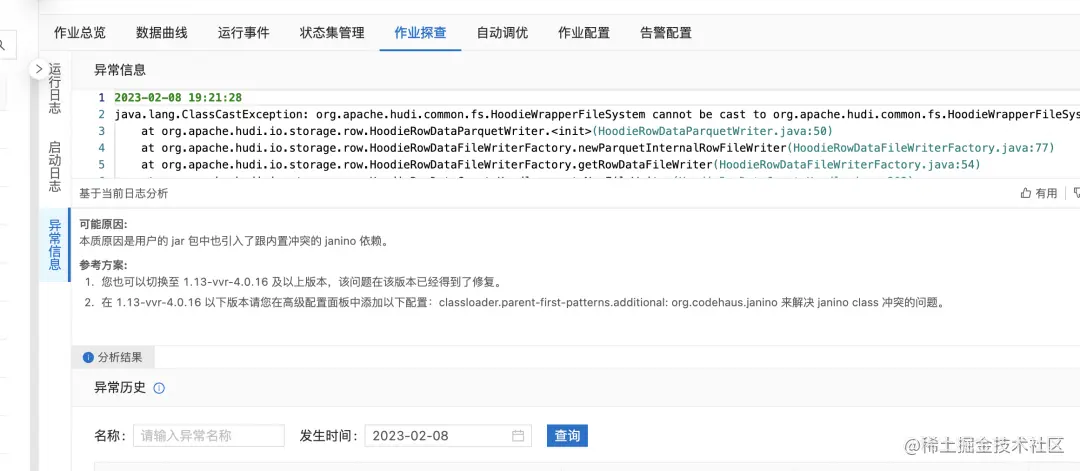
Task: Click the search icon in the left panel
Action: (3, 45)
